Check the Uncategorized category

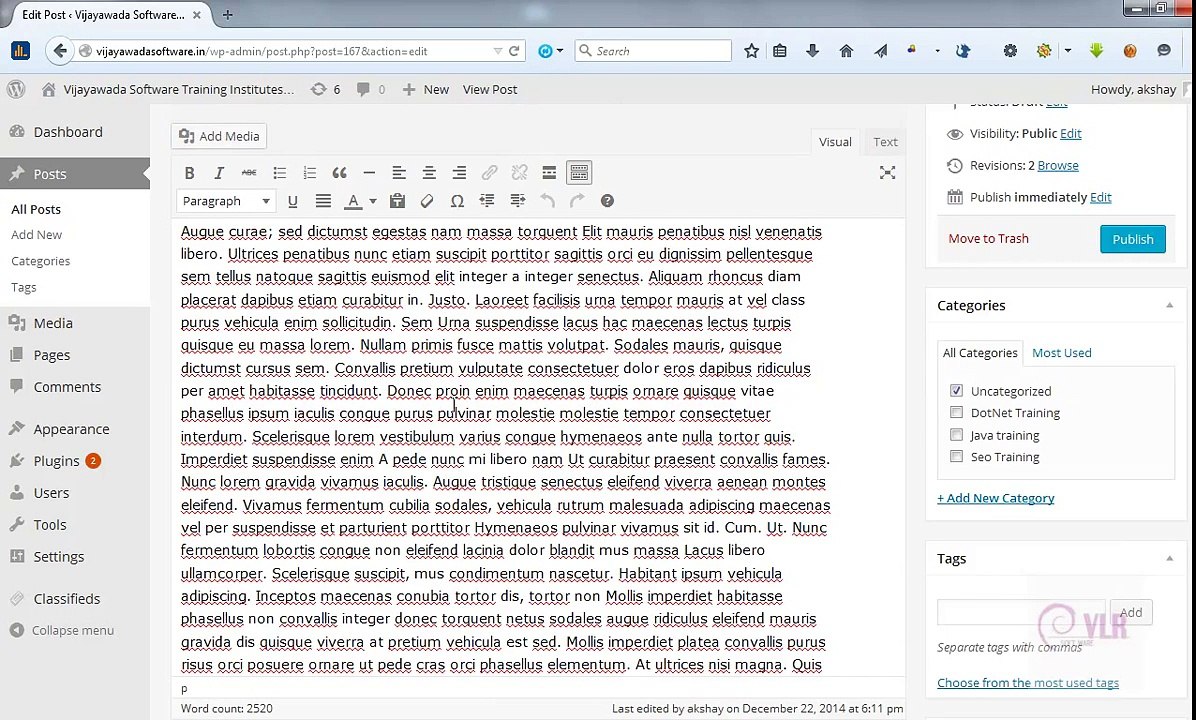click(956, 391)
